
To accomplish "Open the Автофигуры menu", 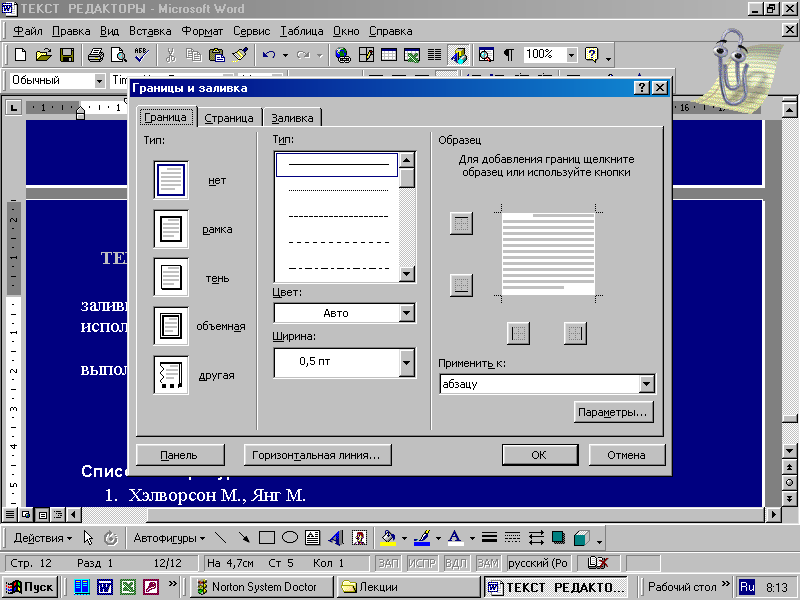I will tap(169, 538).
